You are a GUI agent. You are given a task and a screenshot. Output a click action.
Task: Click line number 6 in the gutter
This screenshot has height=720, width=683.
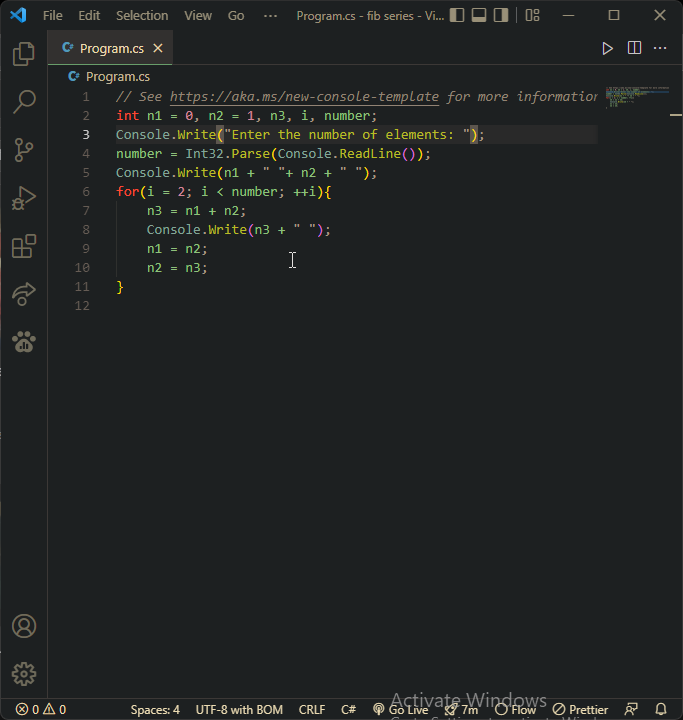86,191
